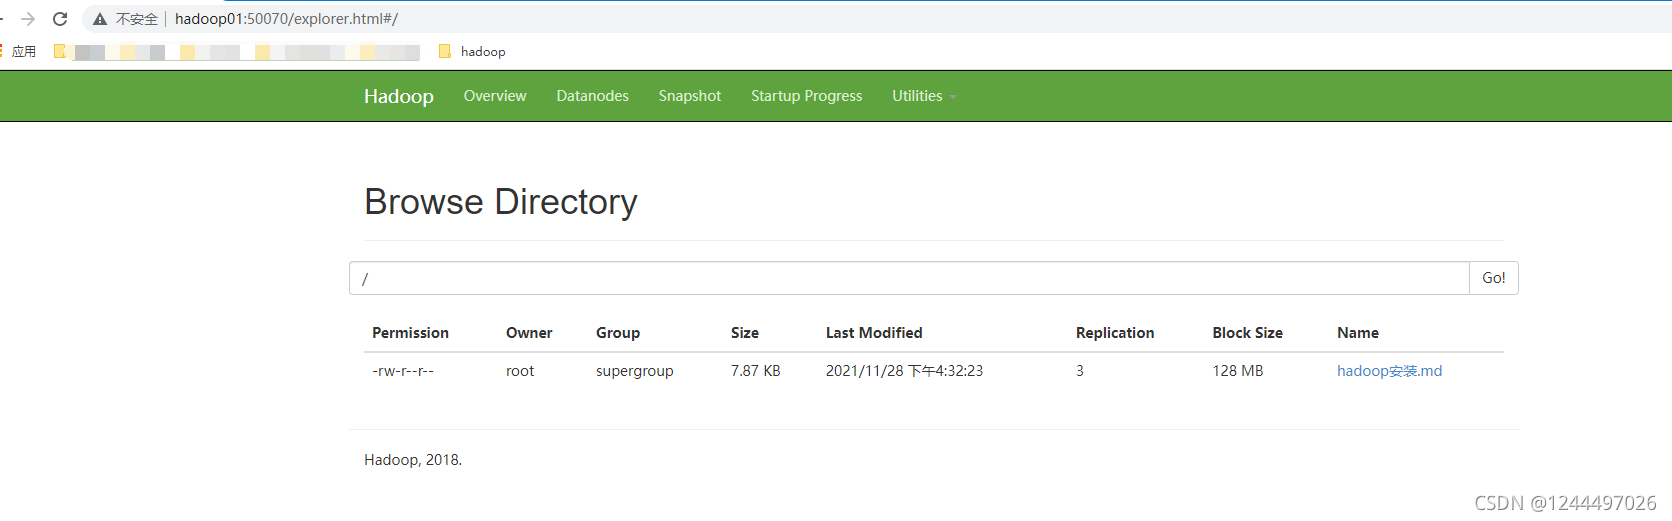This screenshot has width=1672, height=521.
Task: Reload the page with refresh icon
Action: (60, 19)
